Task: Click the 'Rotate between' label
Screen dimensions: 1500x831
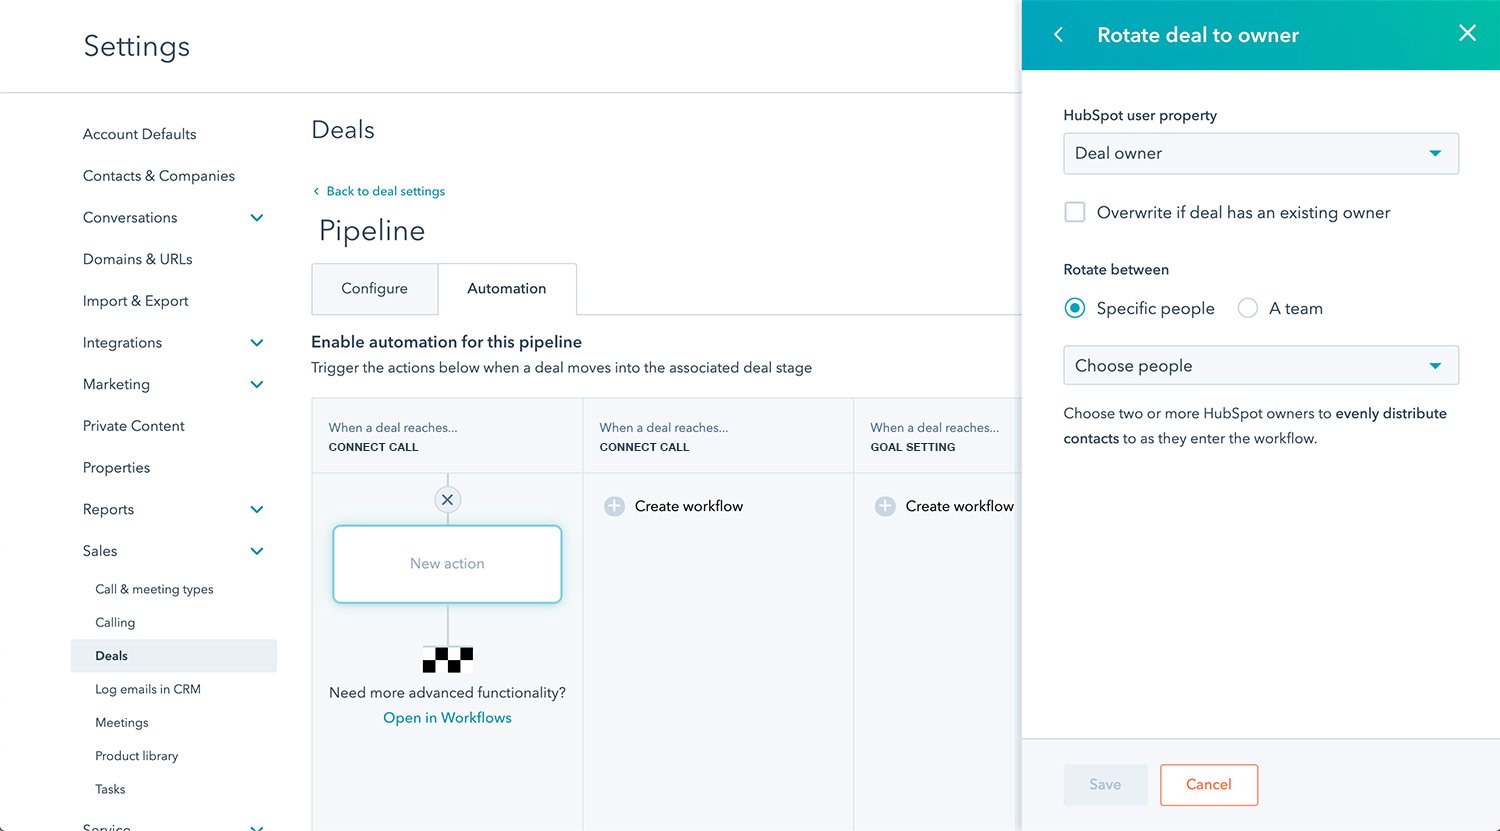Action: click(1116, 269)
